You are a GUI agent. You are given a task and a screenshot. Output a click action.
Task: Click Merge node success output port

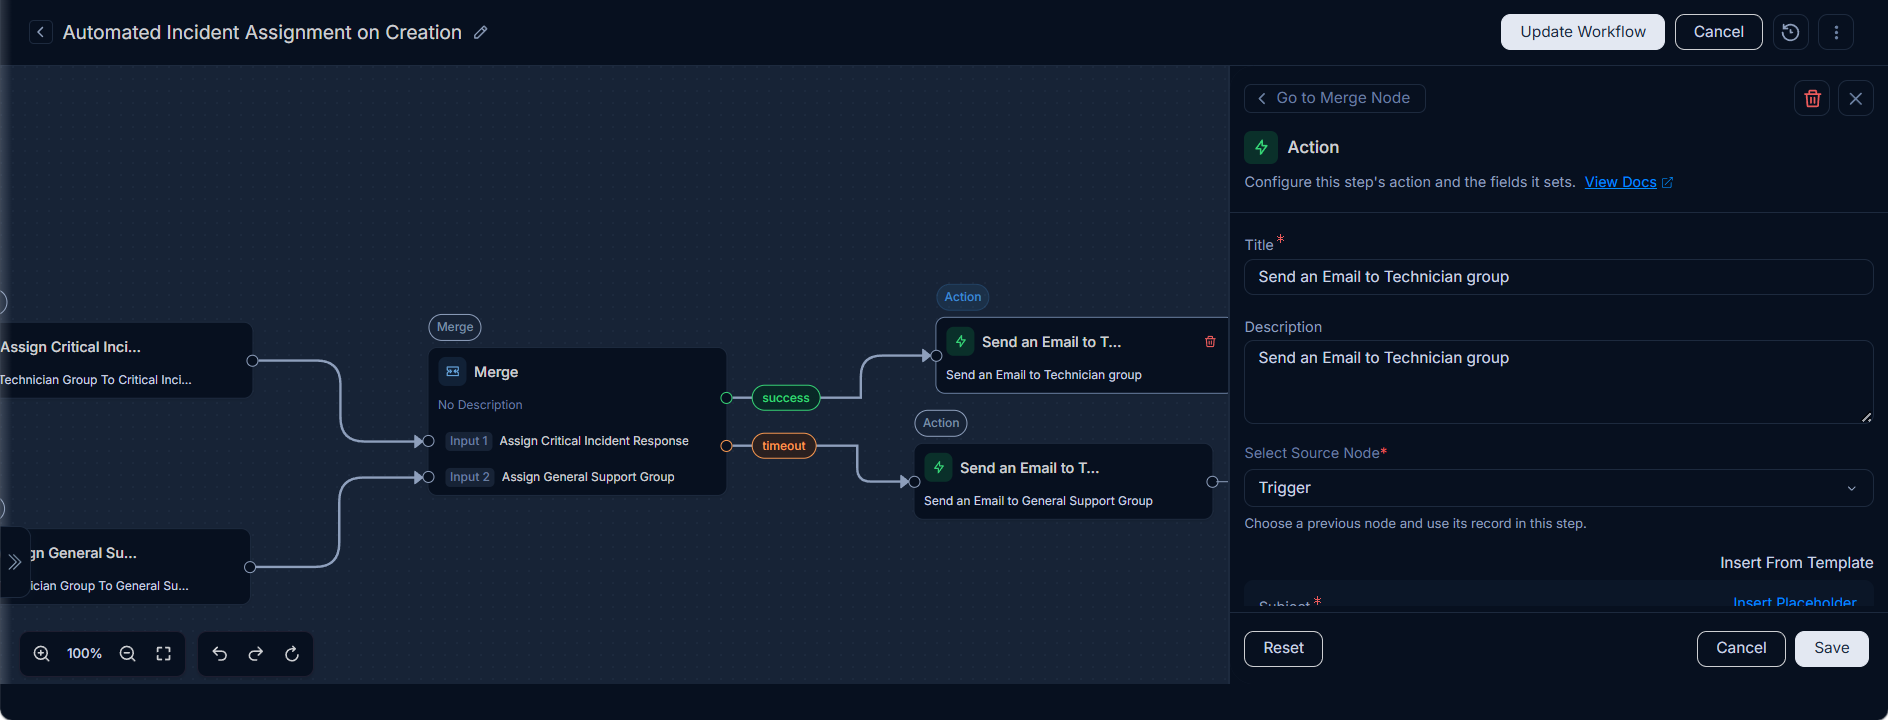click(726, 398)
